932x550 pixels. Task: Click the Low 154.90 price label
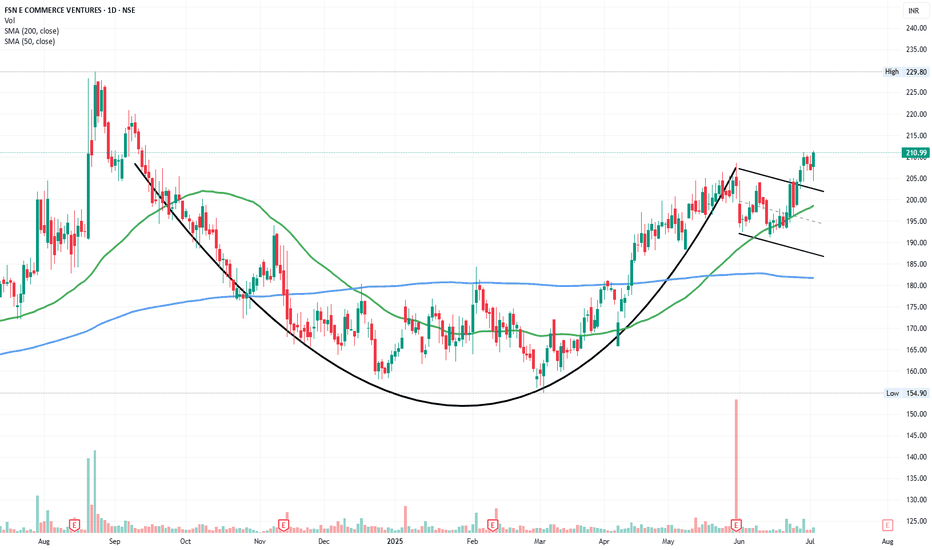(906, 393)
